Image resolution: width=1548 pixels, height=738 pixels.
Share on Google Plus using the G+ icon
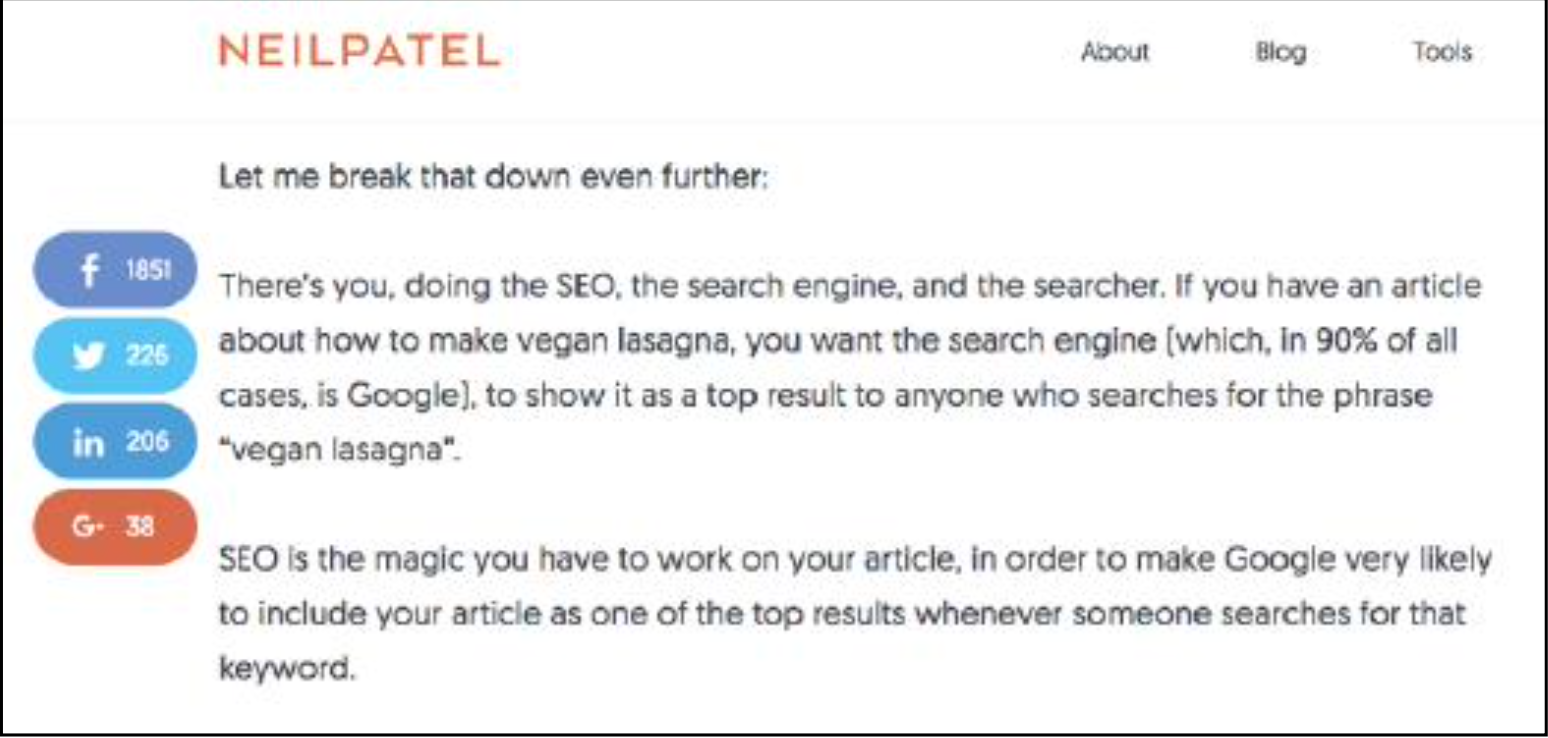pyautogui.click(x=89, y=527)
